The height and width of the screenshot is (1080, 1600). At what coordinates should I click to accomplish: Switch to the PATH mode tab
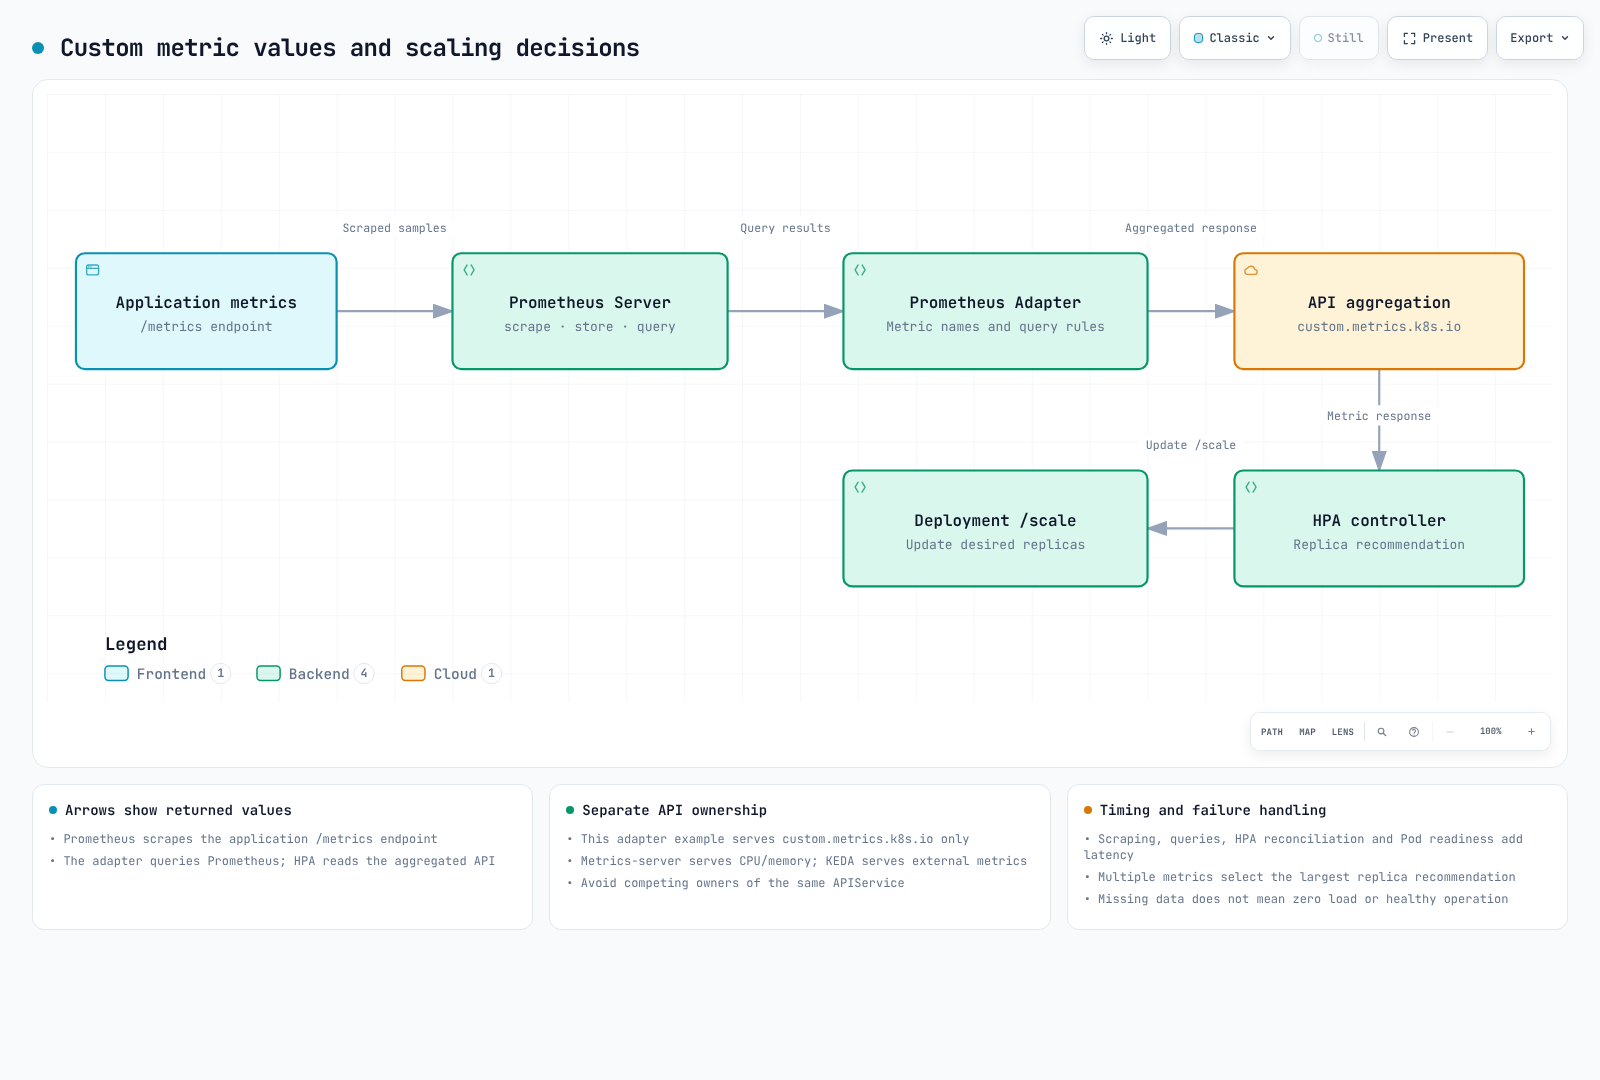(1272, 732)
